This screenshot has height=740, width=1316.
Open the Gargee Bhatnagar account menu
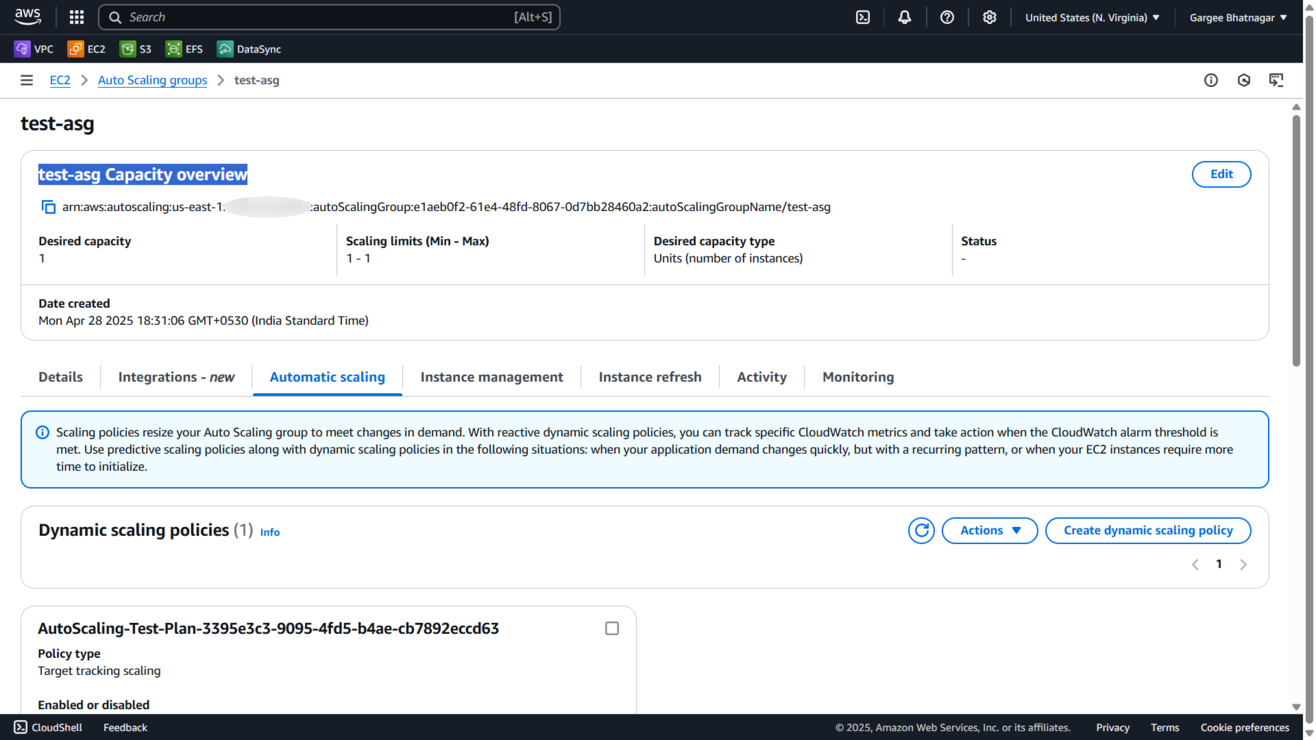pos(1238,17)
